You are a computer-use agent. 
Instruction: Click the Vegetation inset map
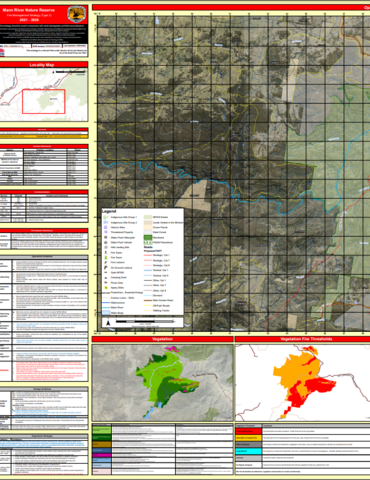pos(163,383)
